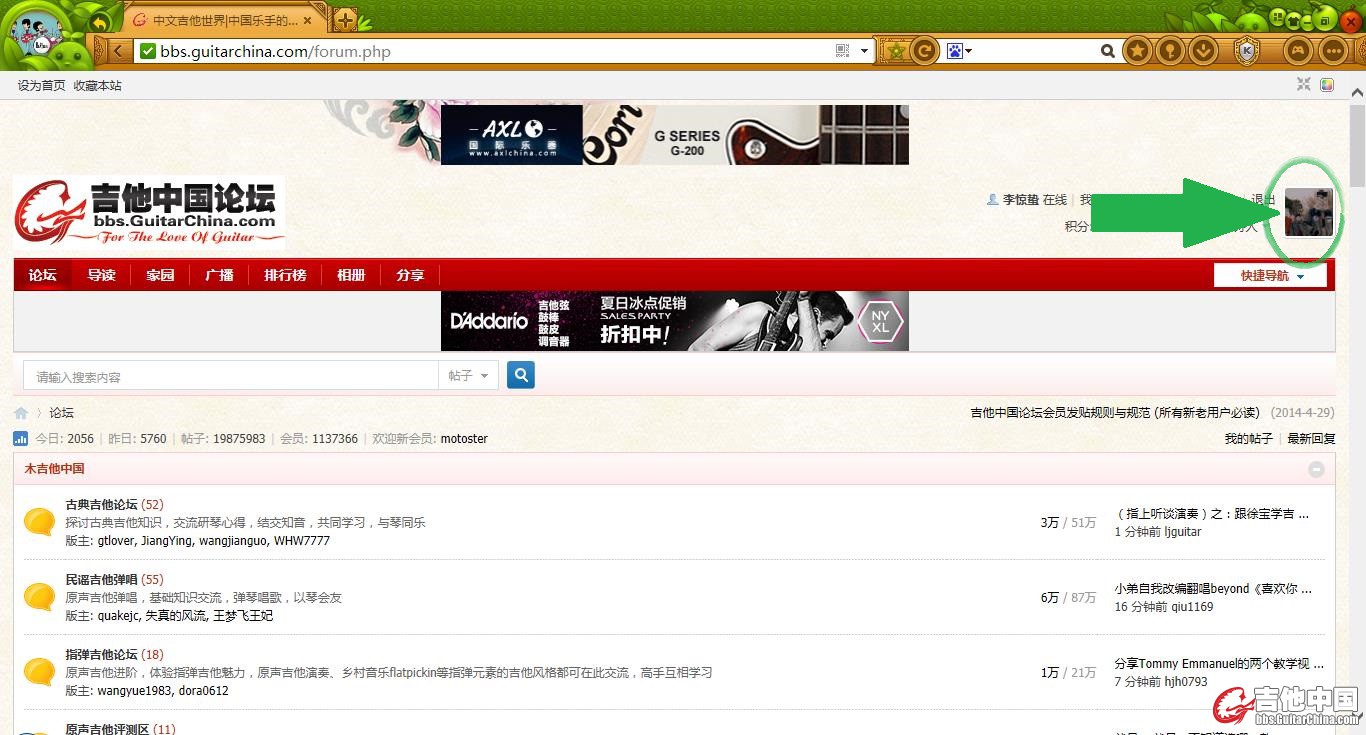The width and height of the screenshot is (1366, 735).
Task: Select the 家园 navigation tab
Action: point(160,275)
